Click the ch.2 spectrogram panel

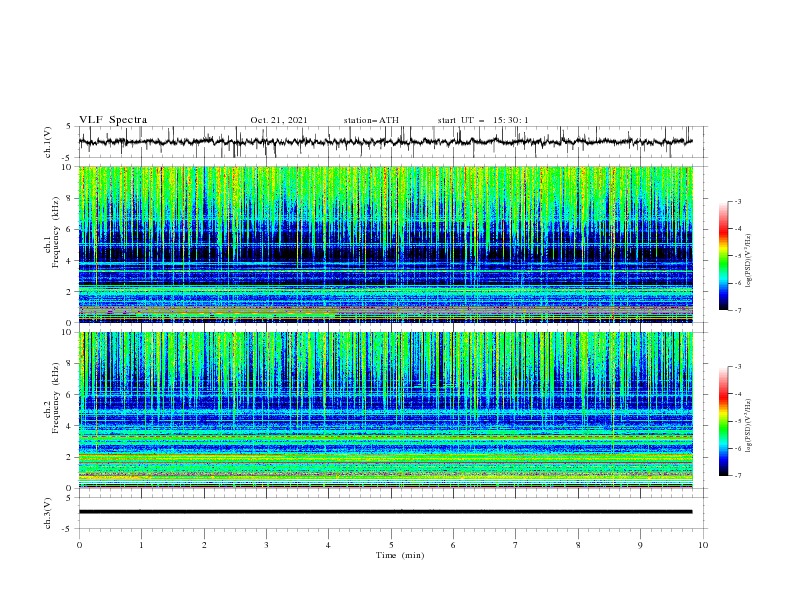point(386,410)
